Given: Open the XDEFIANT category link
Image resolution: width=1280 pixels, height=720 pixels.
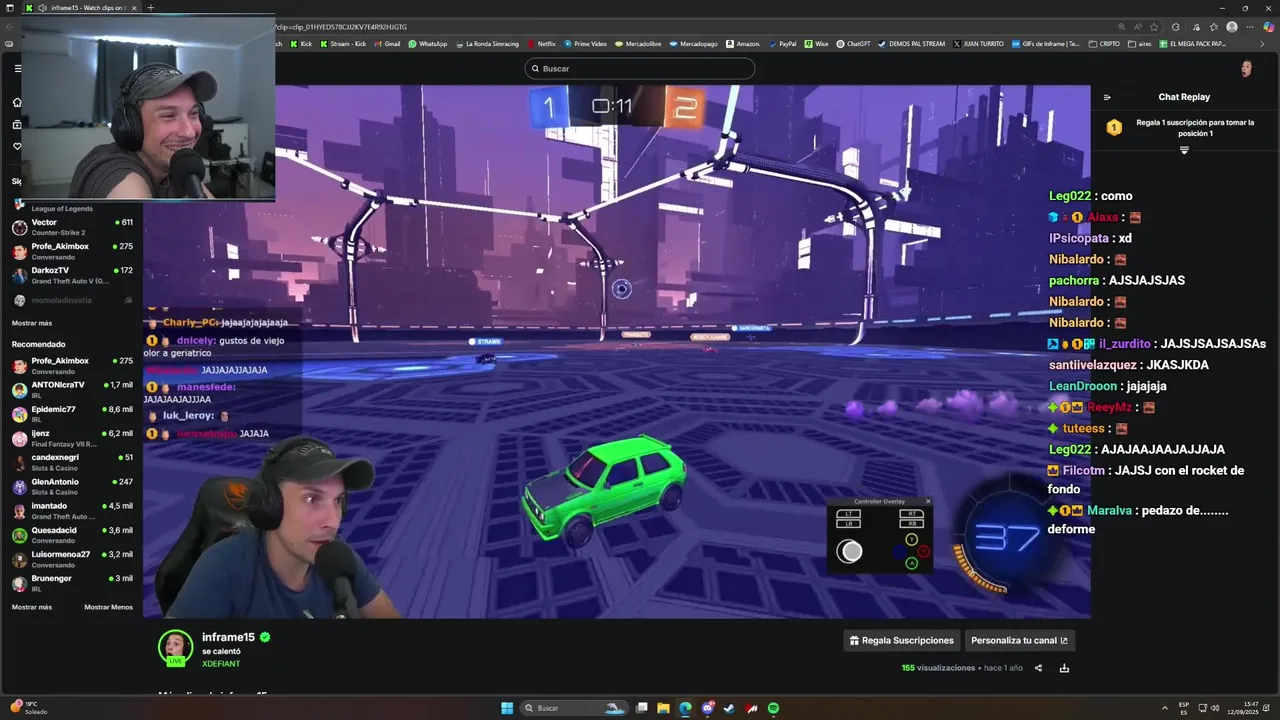Looking at the screenshot, I should tap(221, 664).
